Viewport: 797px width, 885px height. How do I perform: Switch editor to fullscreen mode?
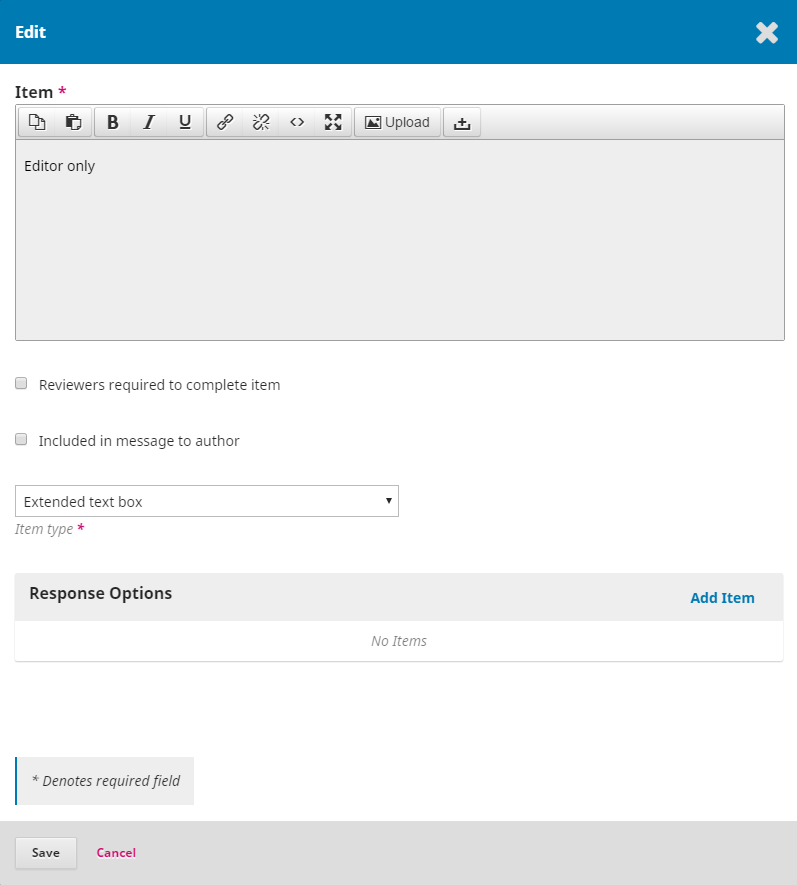coord(333,122)
